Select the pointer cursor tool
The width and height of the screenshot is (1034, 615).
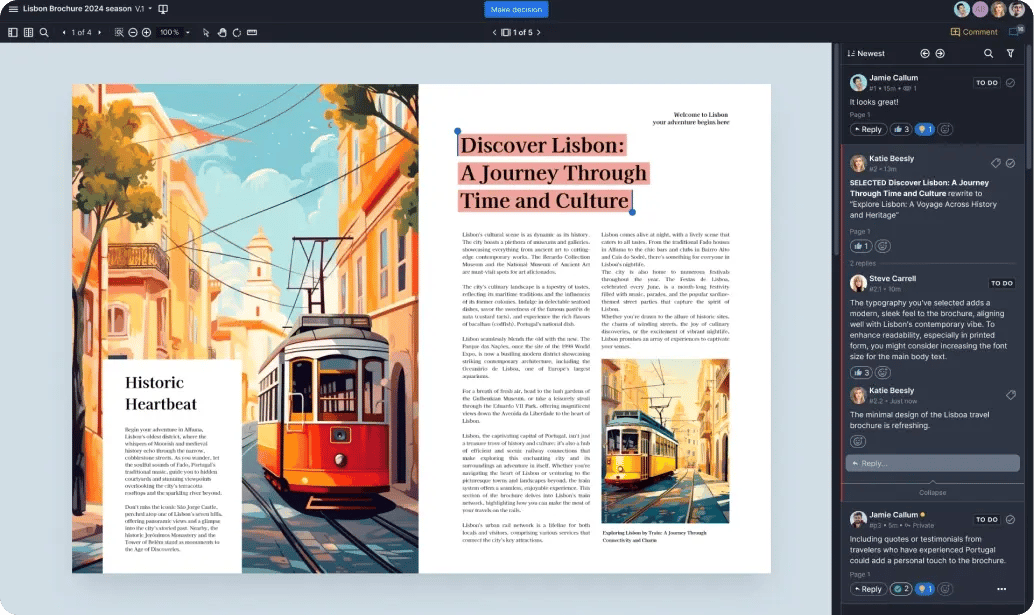point(205,31)
